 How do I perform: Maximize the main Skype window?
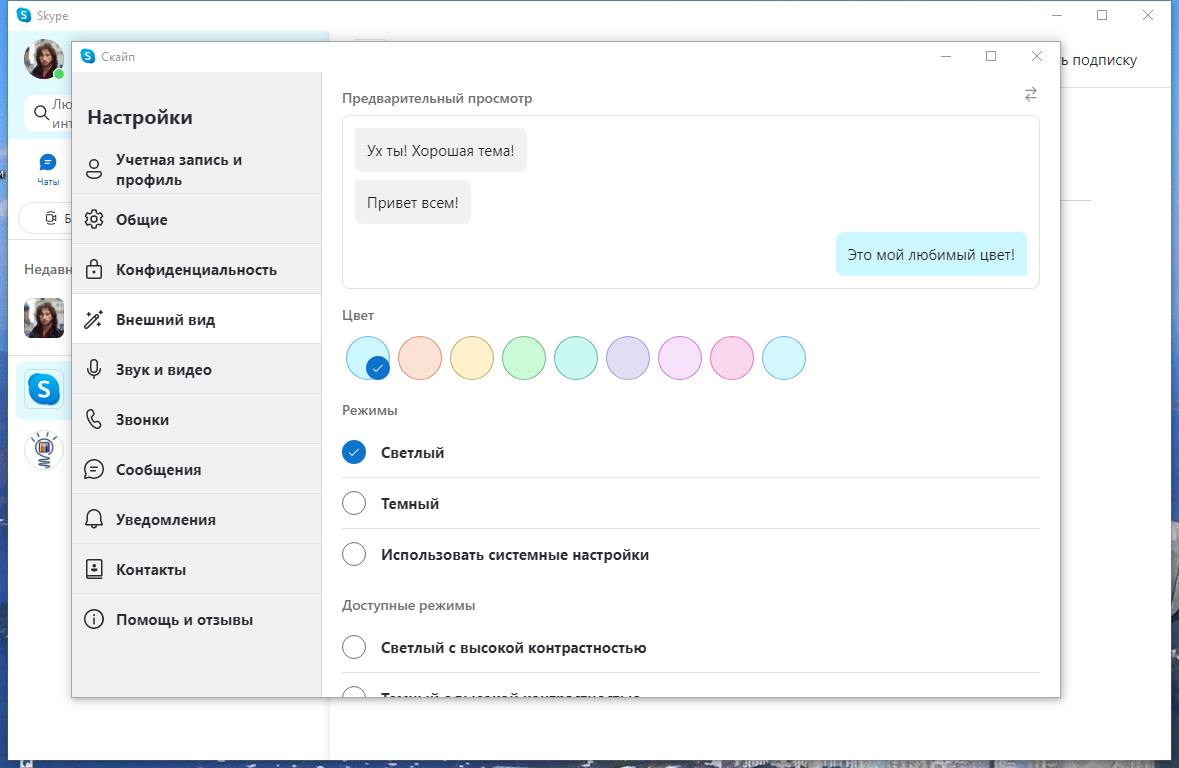[1102, 15]
